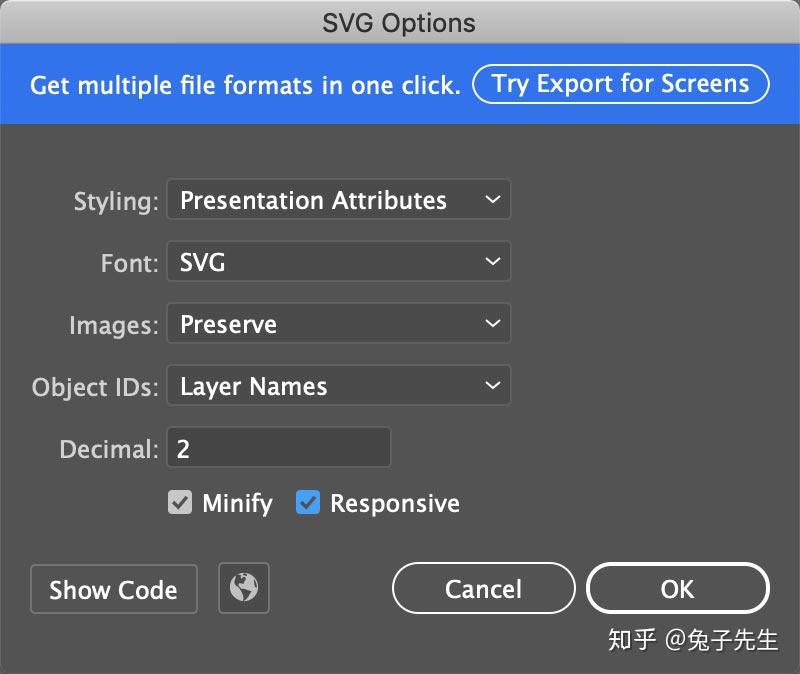Expand the Object IDs Layer Names dropdown
This screenshot has width=800, height=674.
click(338, 386)
